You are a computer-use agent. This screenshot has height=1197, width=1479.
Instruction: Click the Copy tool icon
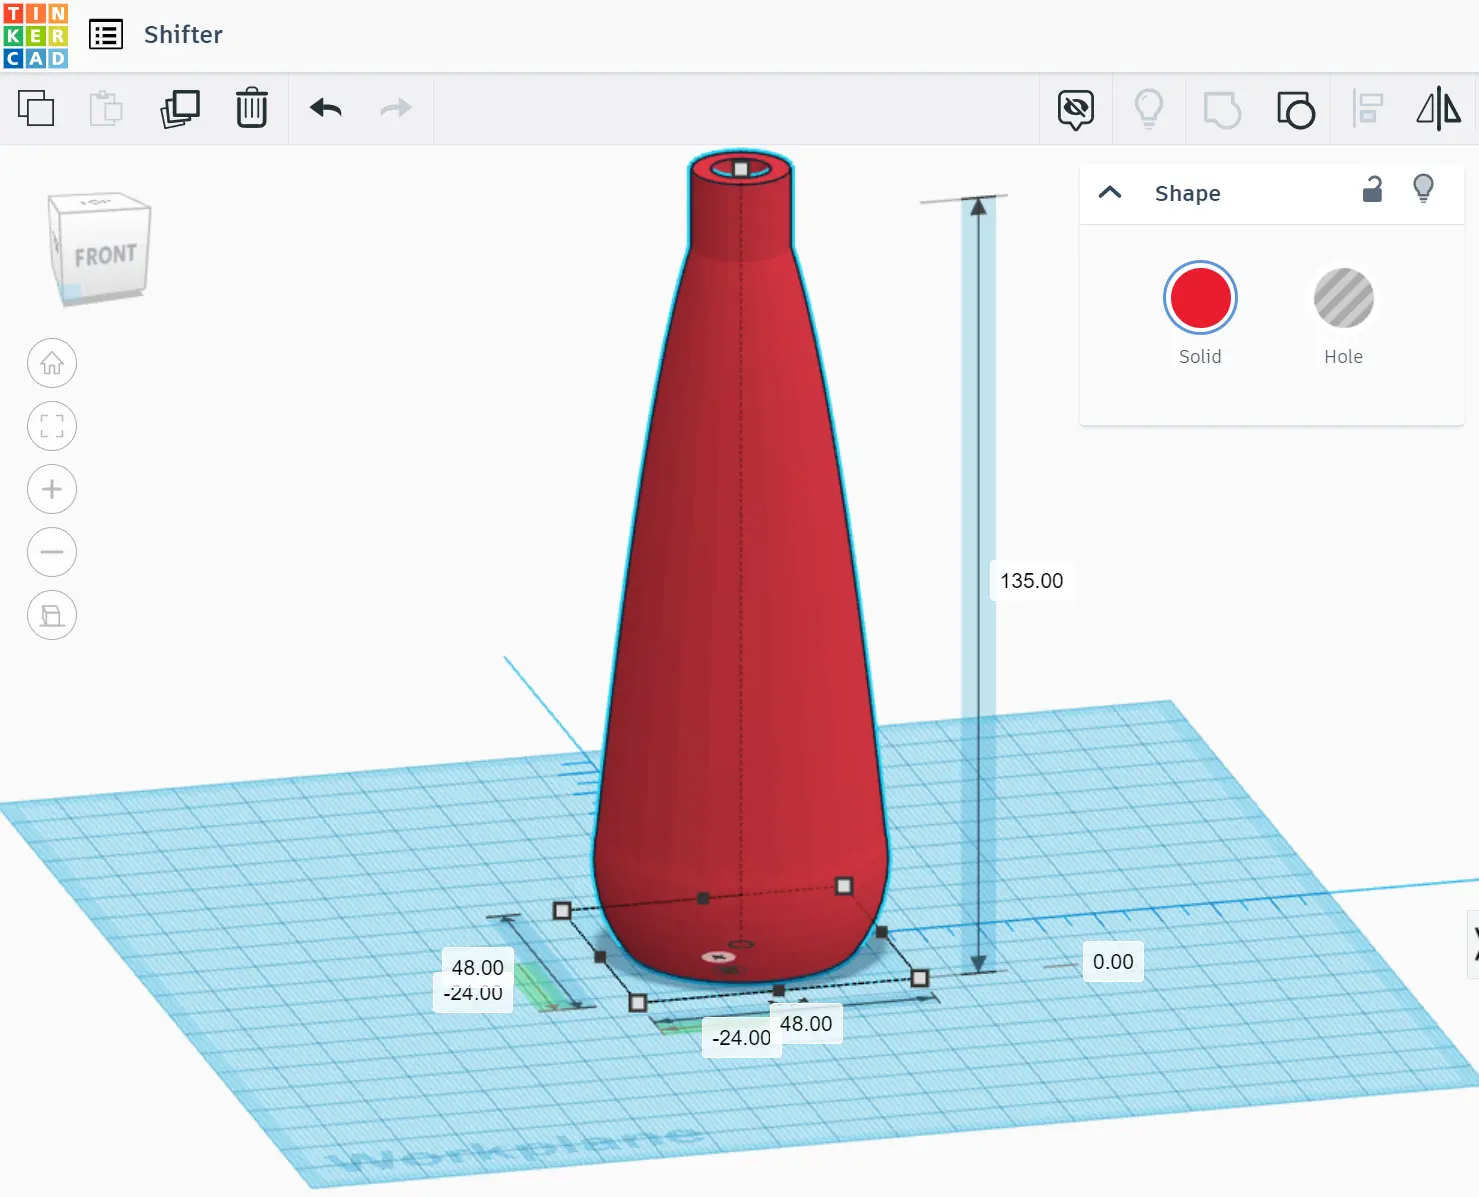pyautogui.click(x=36, y=108)
